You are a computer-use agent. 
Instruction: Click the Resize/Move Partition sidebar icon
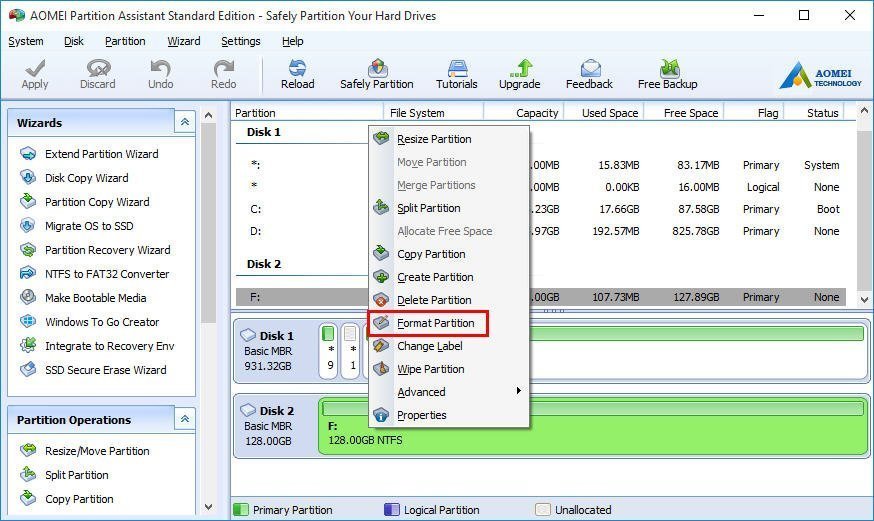tap(28, 450)
